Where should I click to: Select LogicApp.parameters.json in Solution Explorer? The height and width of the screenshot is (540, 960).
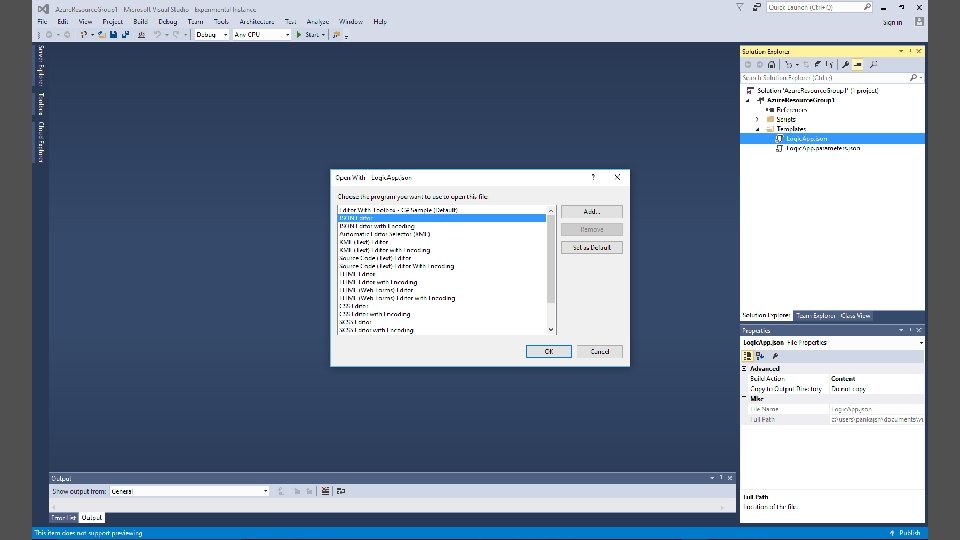click(x=823, y=148)
